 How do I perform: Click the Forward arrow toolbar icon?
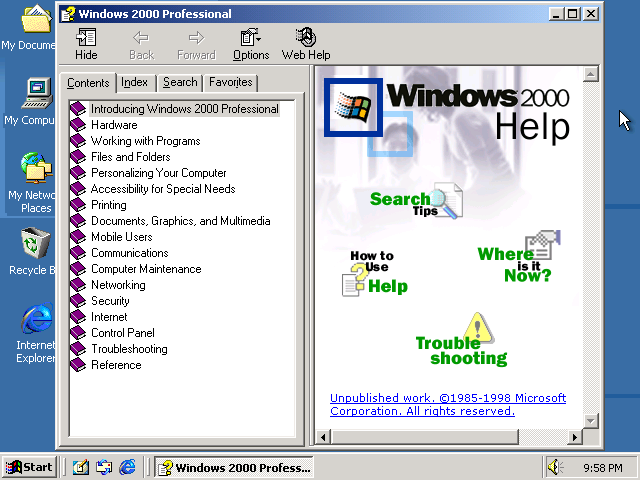click(x=196, y=44)
